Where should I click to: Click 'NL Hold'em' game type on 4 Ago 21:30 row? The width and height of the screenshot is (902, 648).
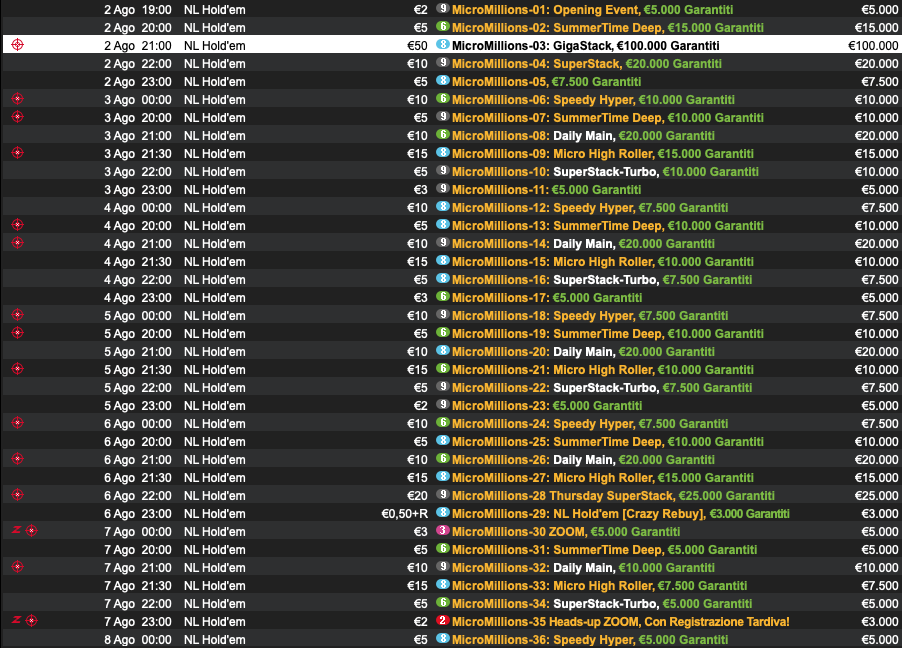click(x=215, y=262)
